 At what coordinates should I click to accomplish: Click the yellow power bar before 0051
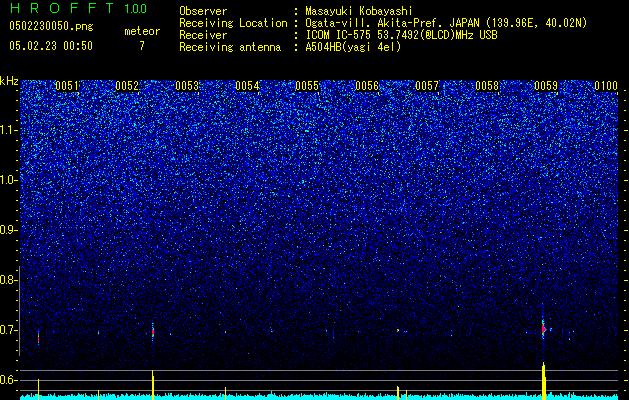39,389
